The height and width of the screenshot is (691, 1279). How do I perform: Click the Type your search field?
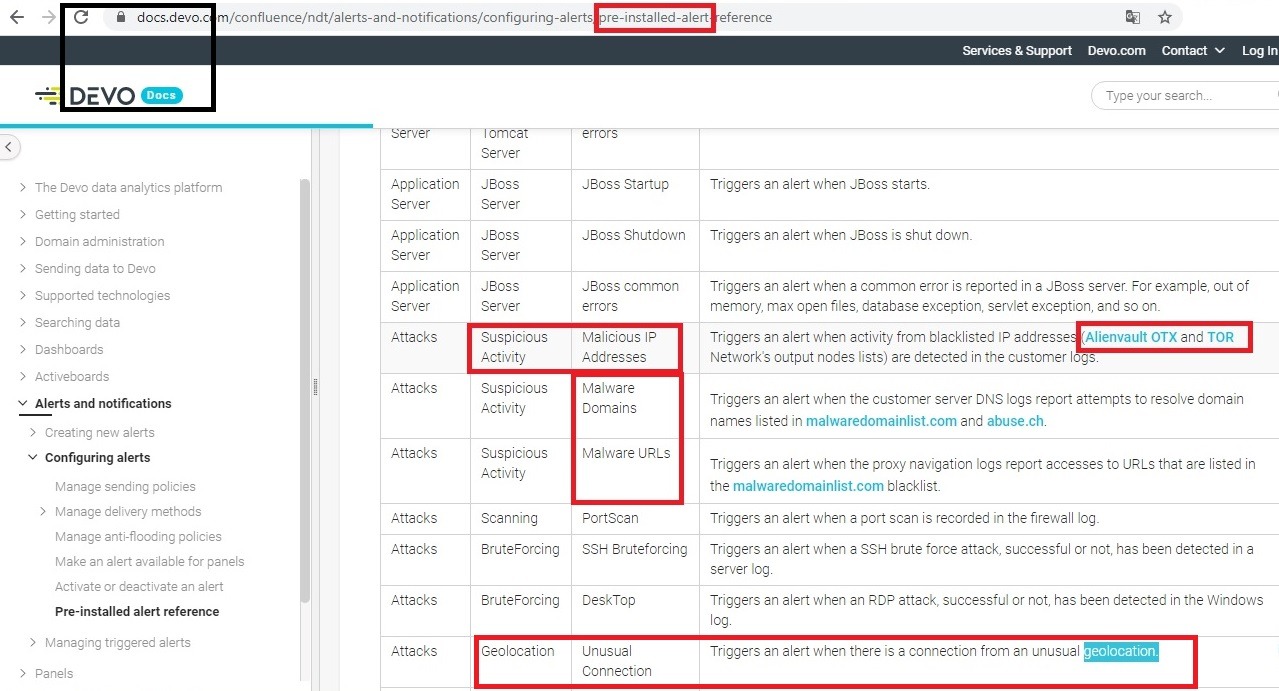pos(1184,96)
